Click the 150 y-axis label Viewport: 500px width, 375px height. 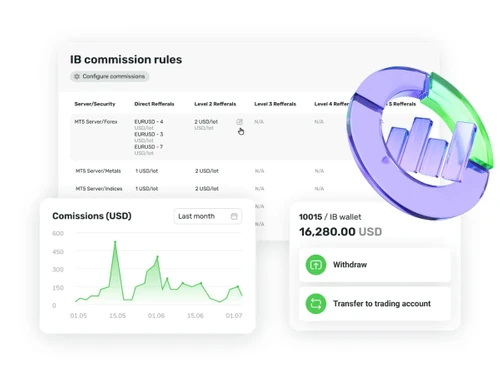click(58, 288)
